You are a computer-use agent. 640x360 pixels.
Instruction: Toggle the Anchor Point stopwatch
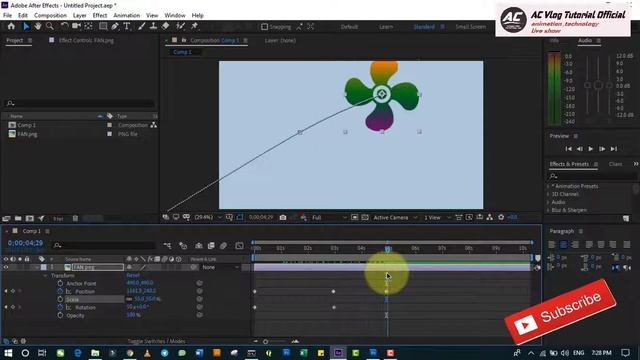tap(60, 283)
